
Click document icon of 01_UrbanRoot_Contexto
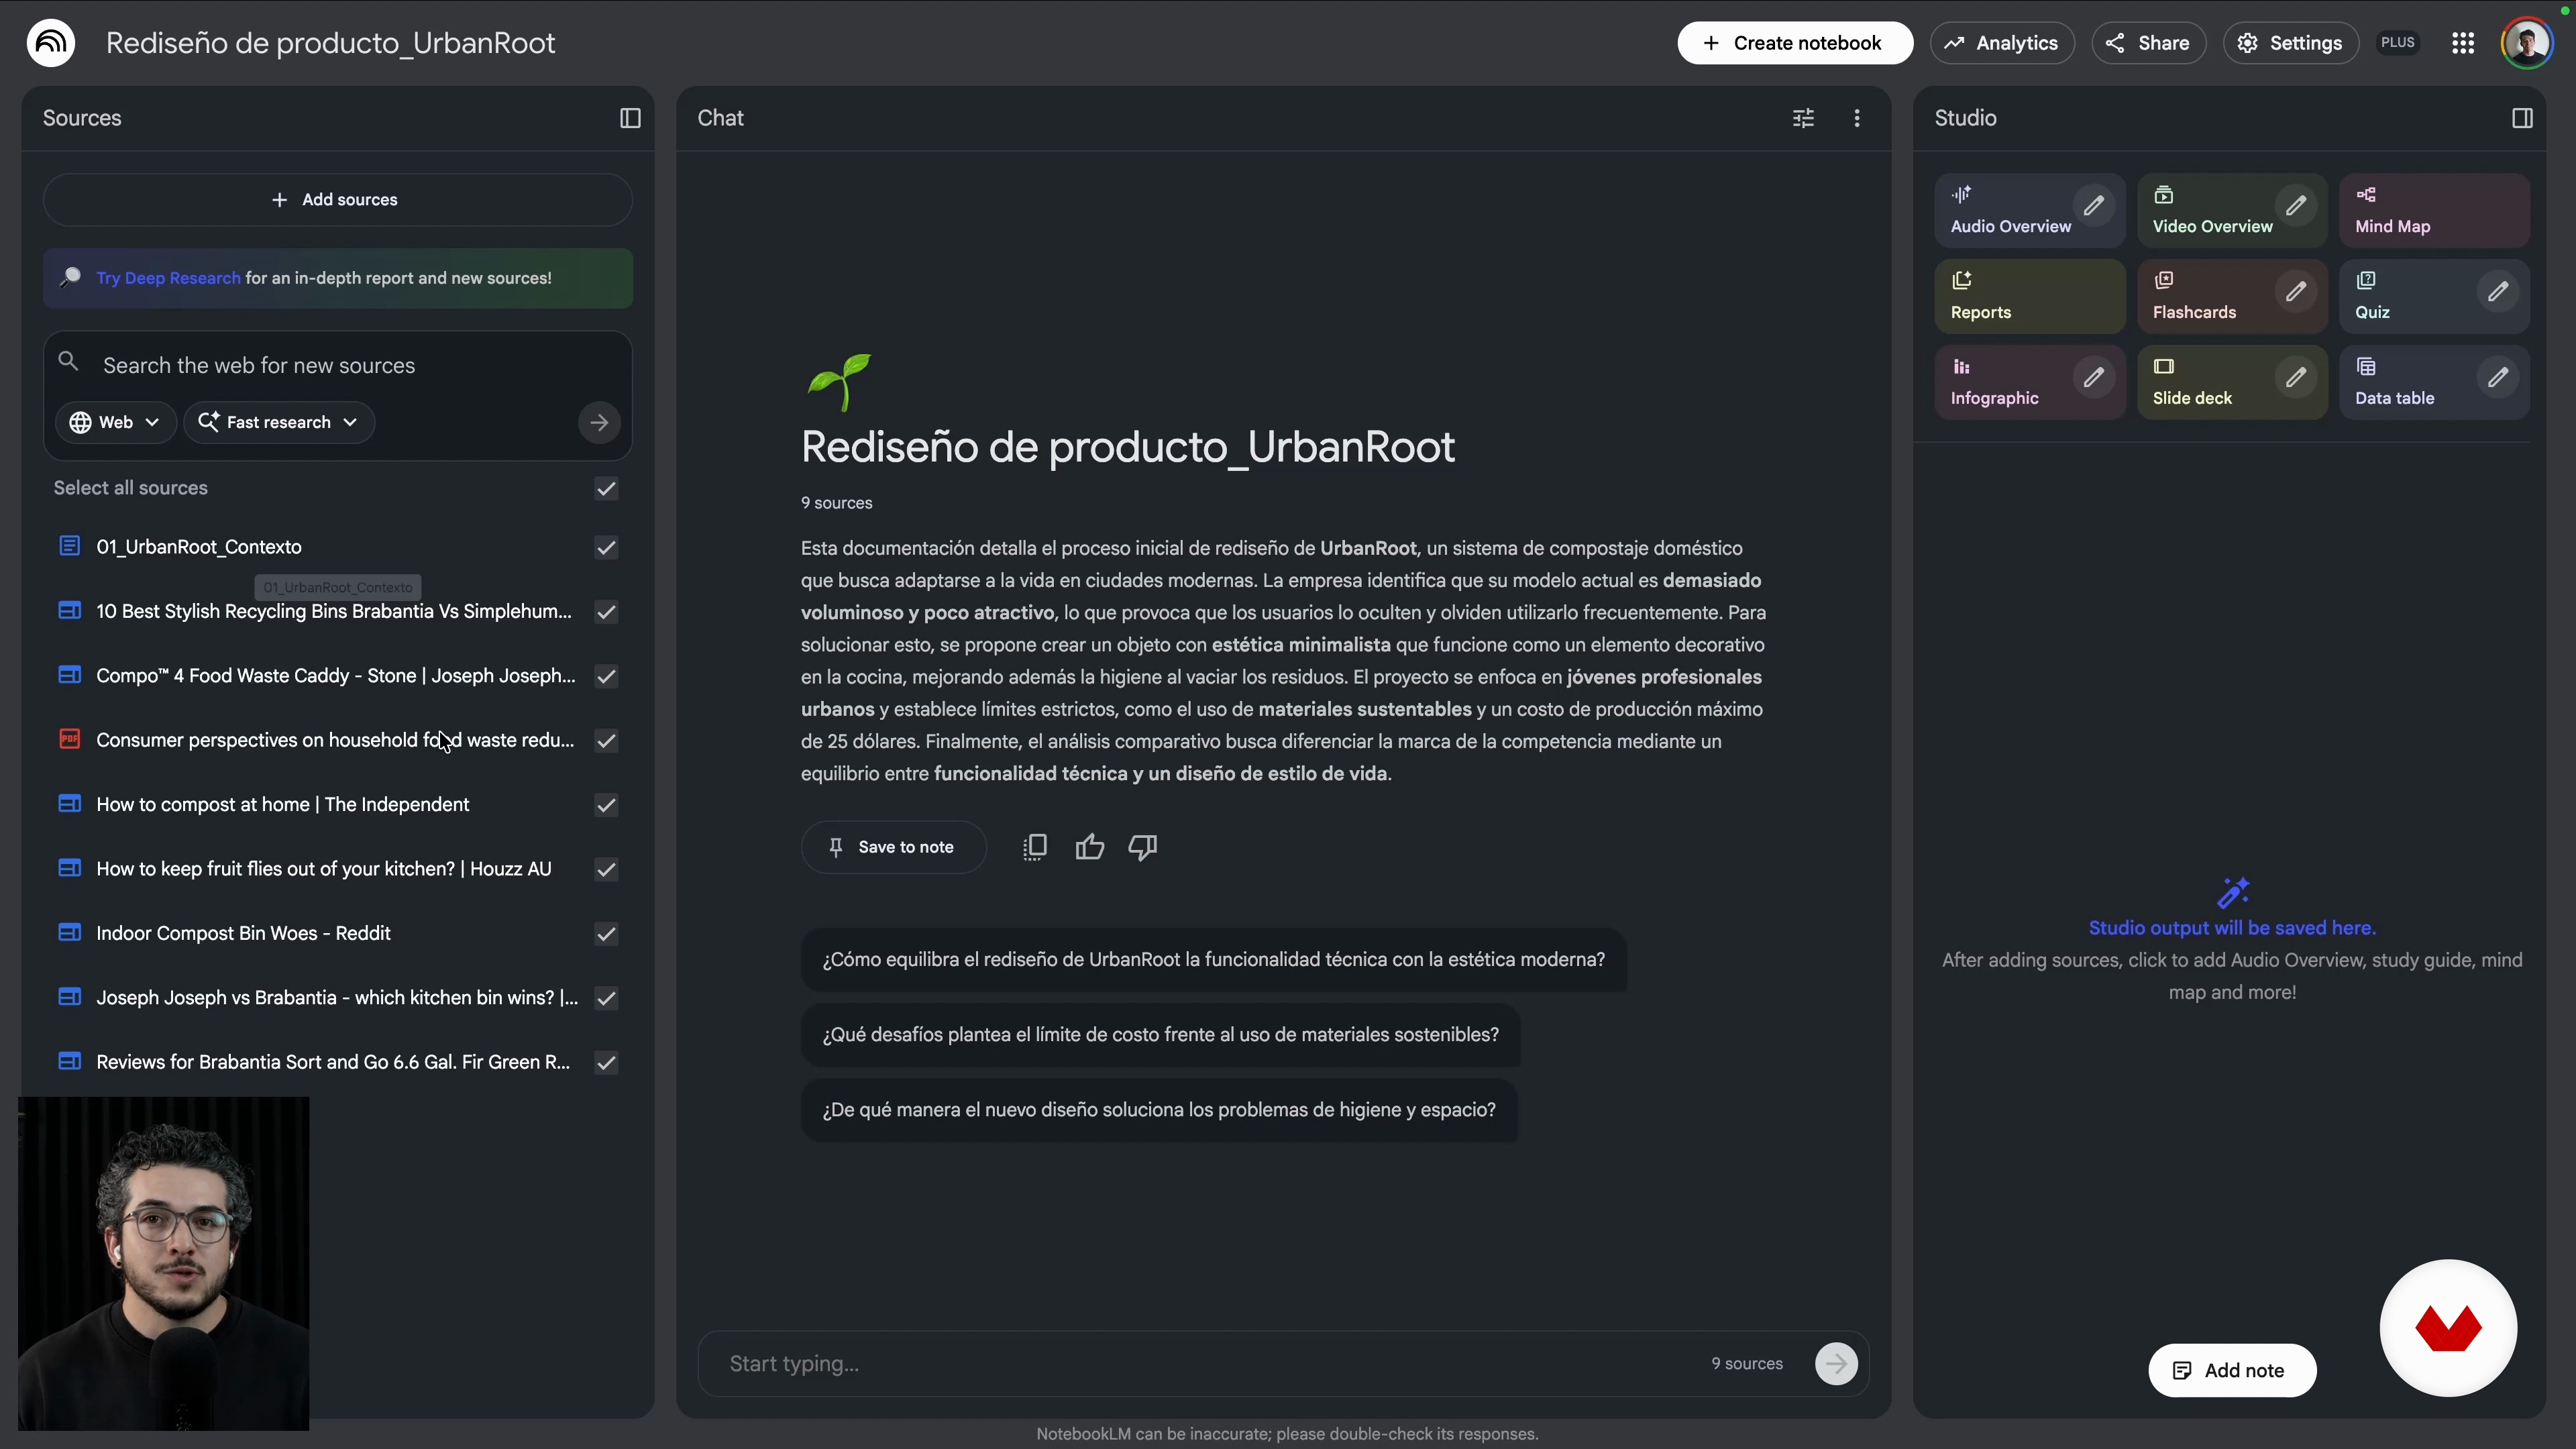pyautogui.click(x=69, y=546)
